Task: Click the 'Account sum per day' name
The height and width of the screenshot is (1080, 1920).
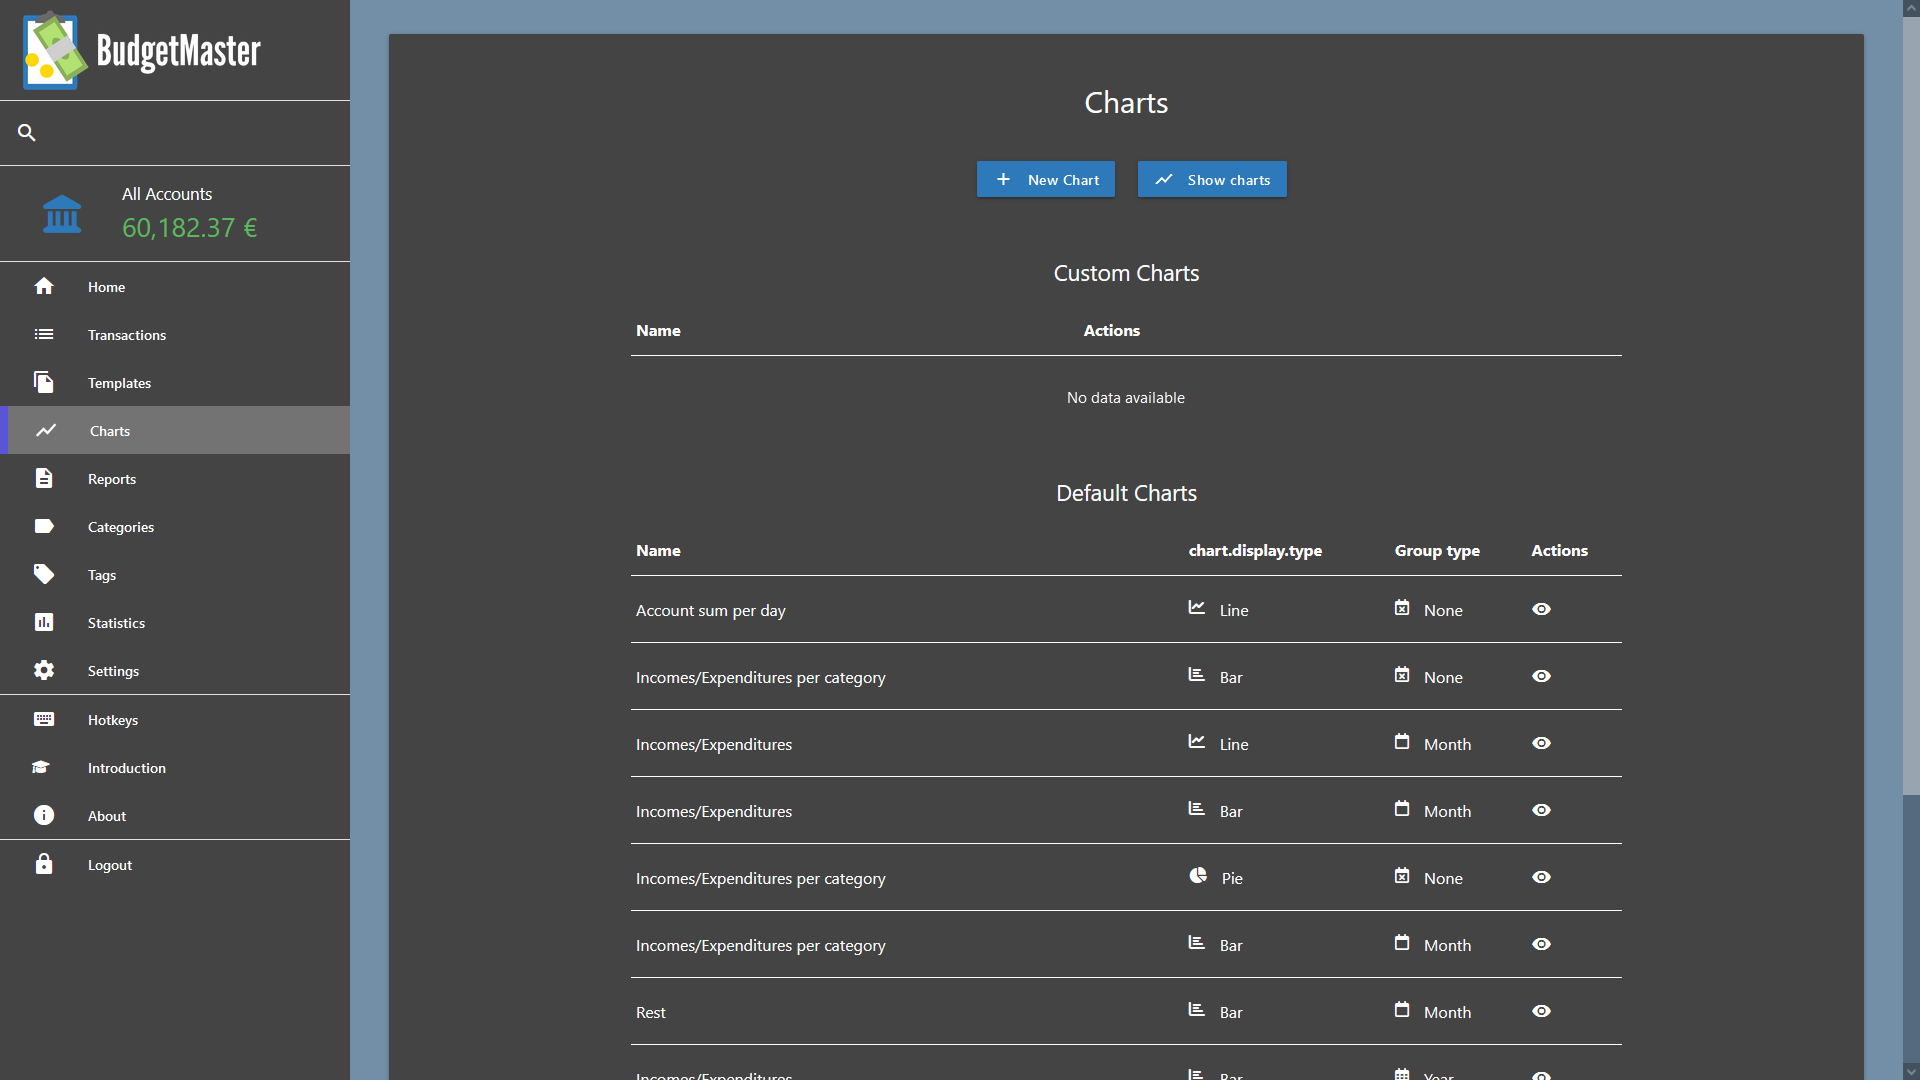Action: pyautogui.click(x=710, y=610)
